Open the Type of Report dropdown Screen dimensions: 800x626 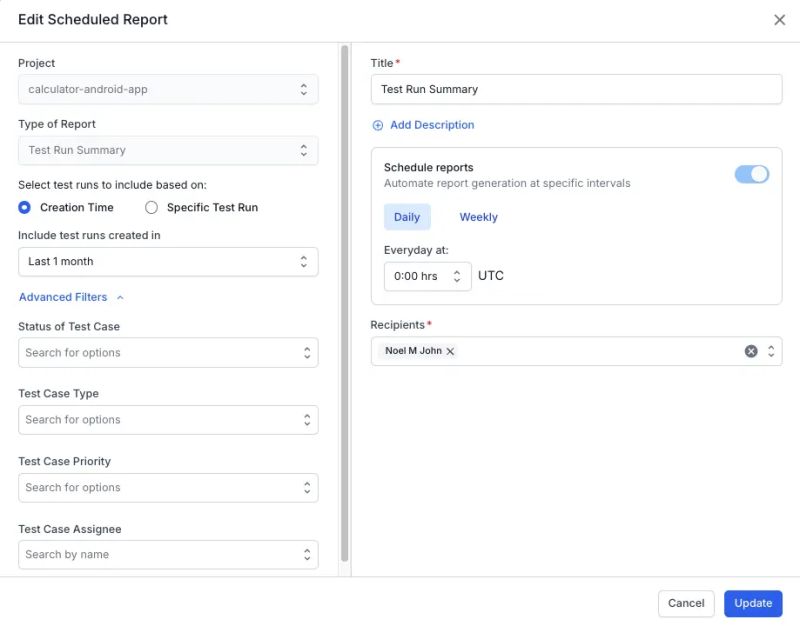168,150
